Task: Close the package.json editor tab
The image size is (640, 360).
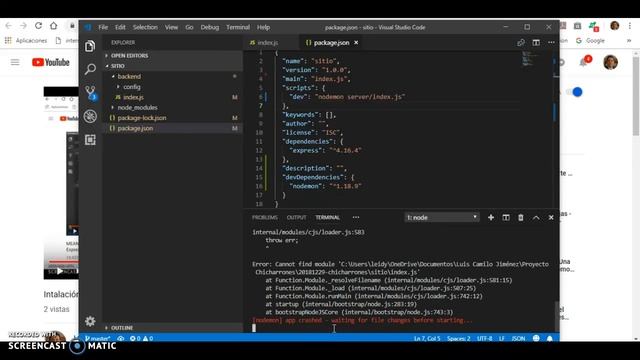Action: (x=356, y=42)
